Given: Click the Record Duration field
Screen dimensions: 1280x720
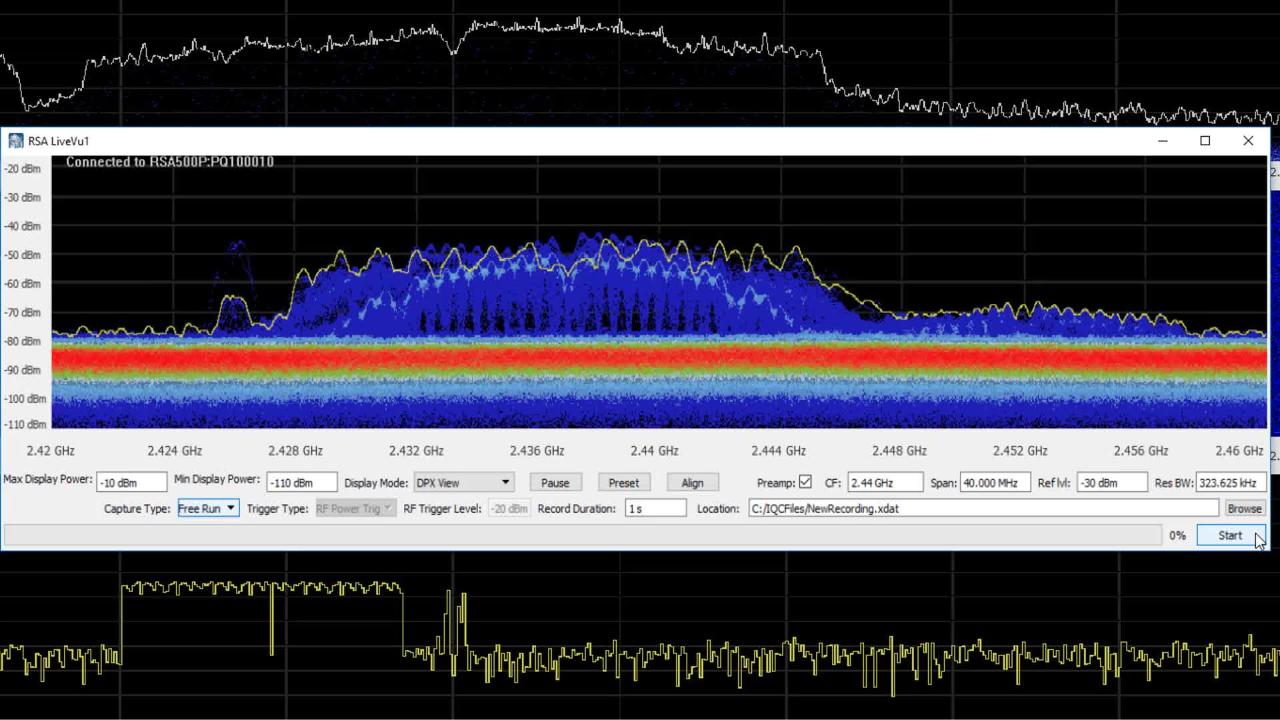Looking at the screenshot, I should [x=655, y=509].
